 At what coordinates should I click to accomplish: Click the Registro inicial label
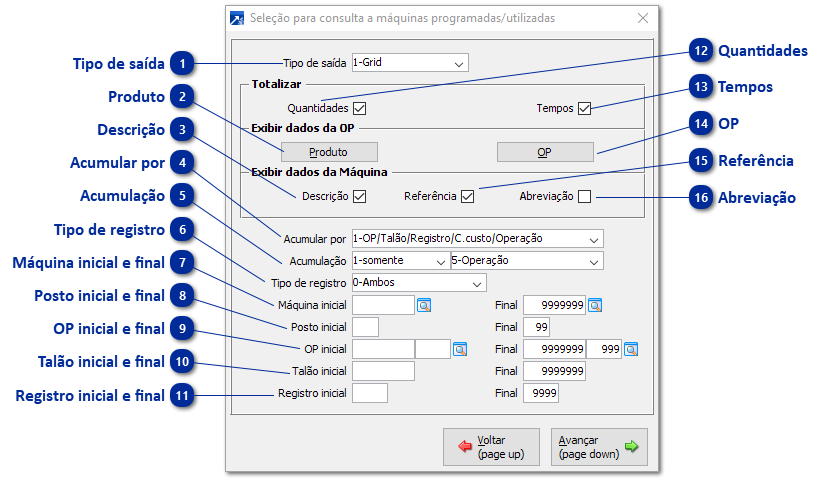tap(312, 393)
